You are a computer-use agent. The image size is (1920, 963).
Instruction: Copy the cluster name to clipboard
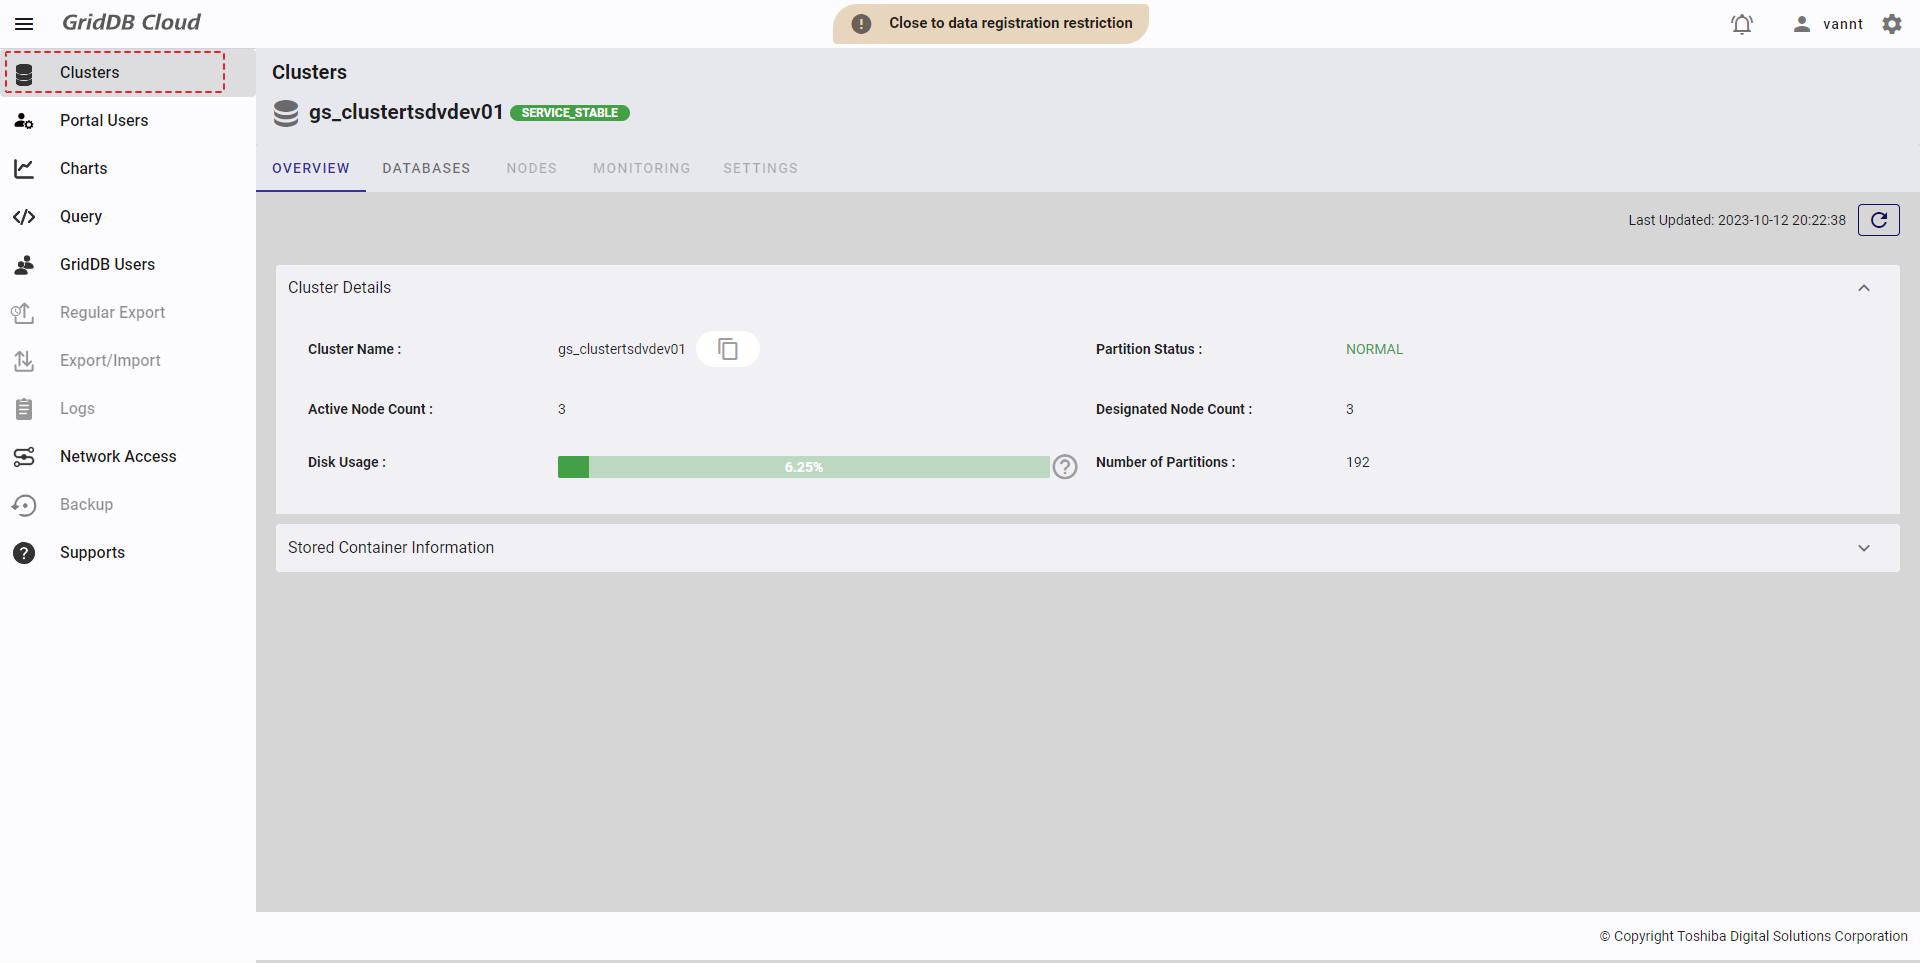728,349
